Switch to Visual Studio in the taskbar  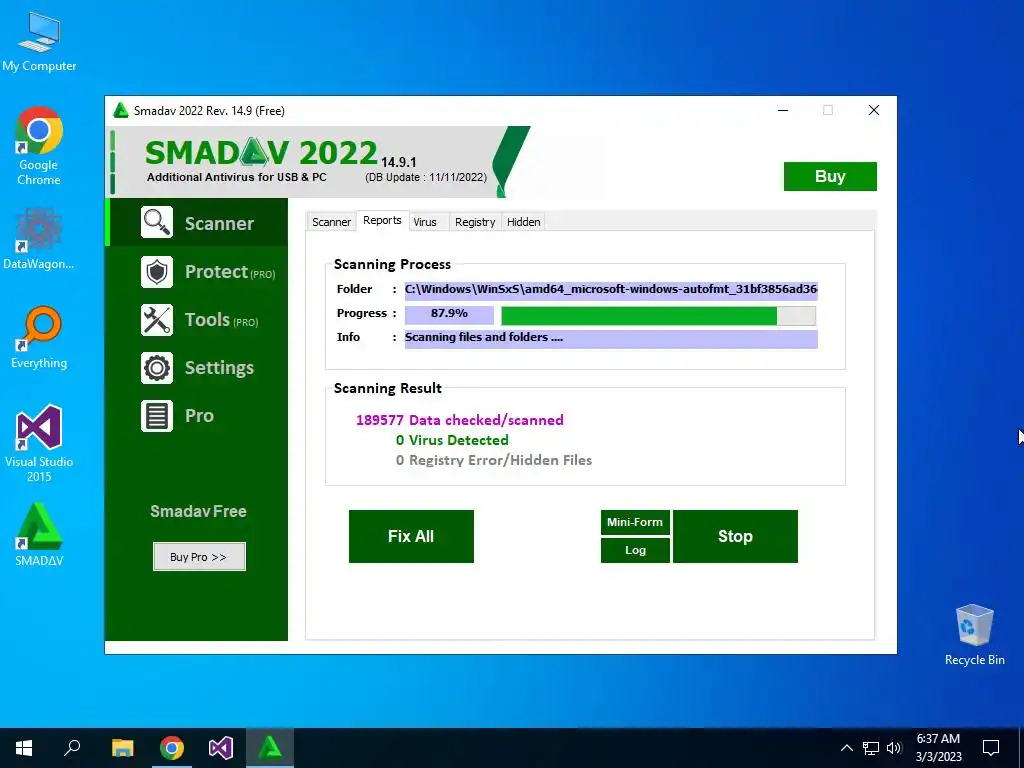[221, 748]
